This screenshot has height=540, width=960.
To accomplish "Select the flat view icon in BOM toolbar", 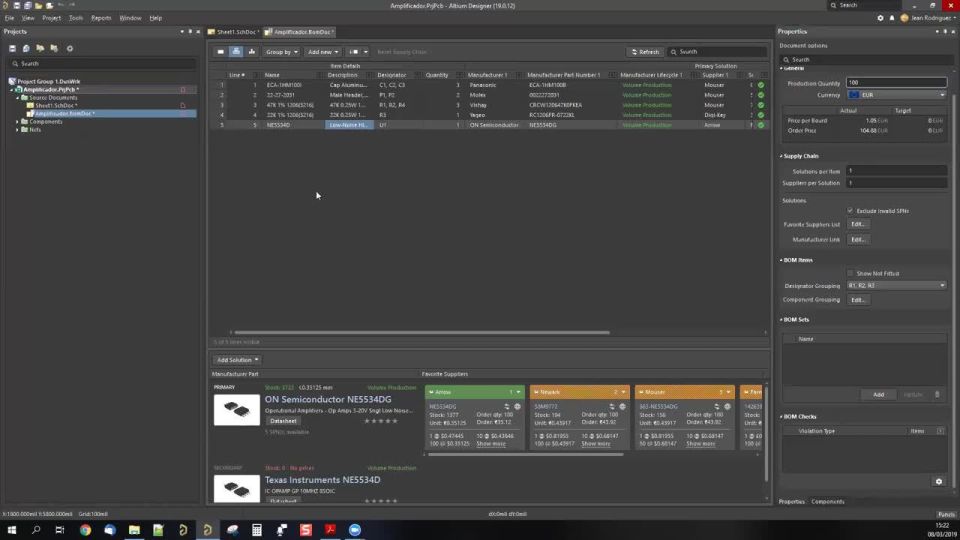I will pyautogui.click(x=220, y=52).
